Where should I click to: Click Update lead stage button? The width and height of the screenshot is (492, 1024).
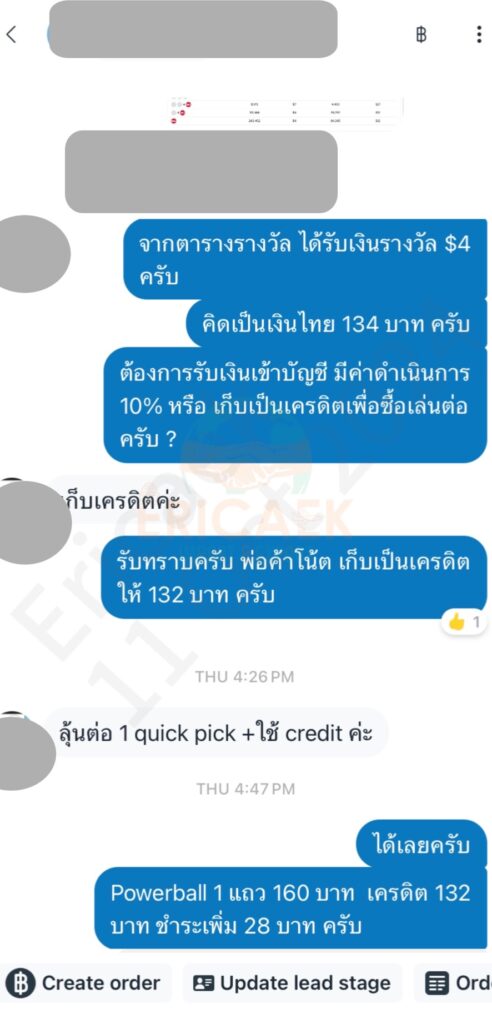coord(293,983)
